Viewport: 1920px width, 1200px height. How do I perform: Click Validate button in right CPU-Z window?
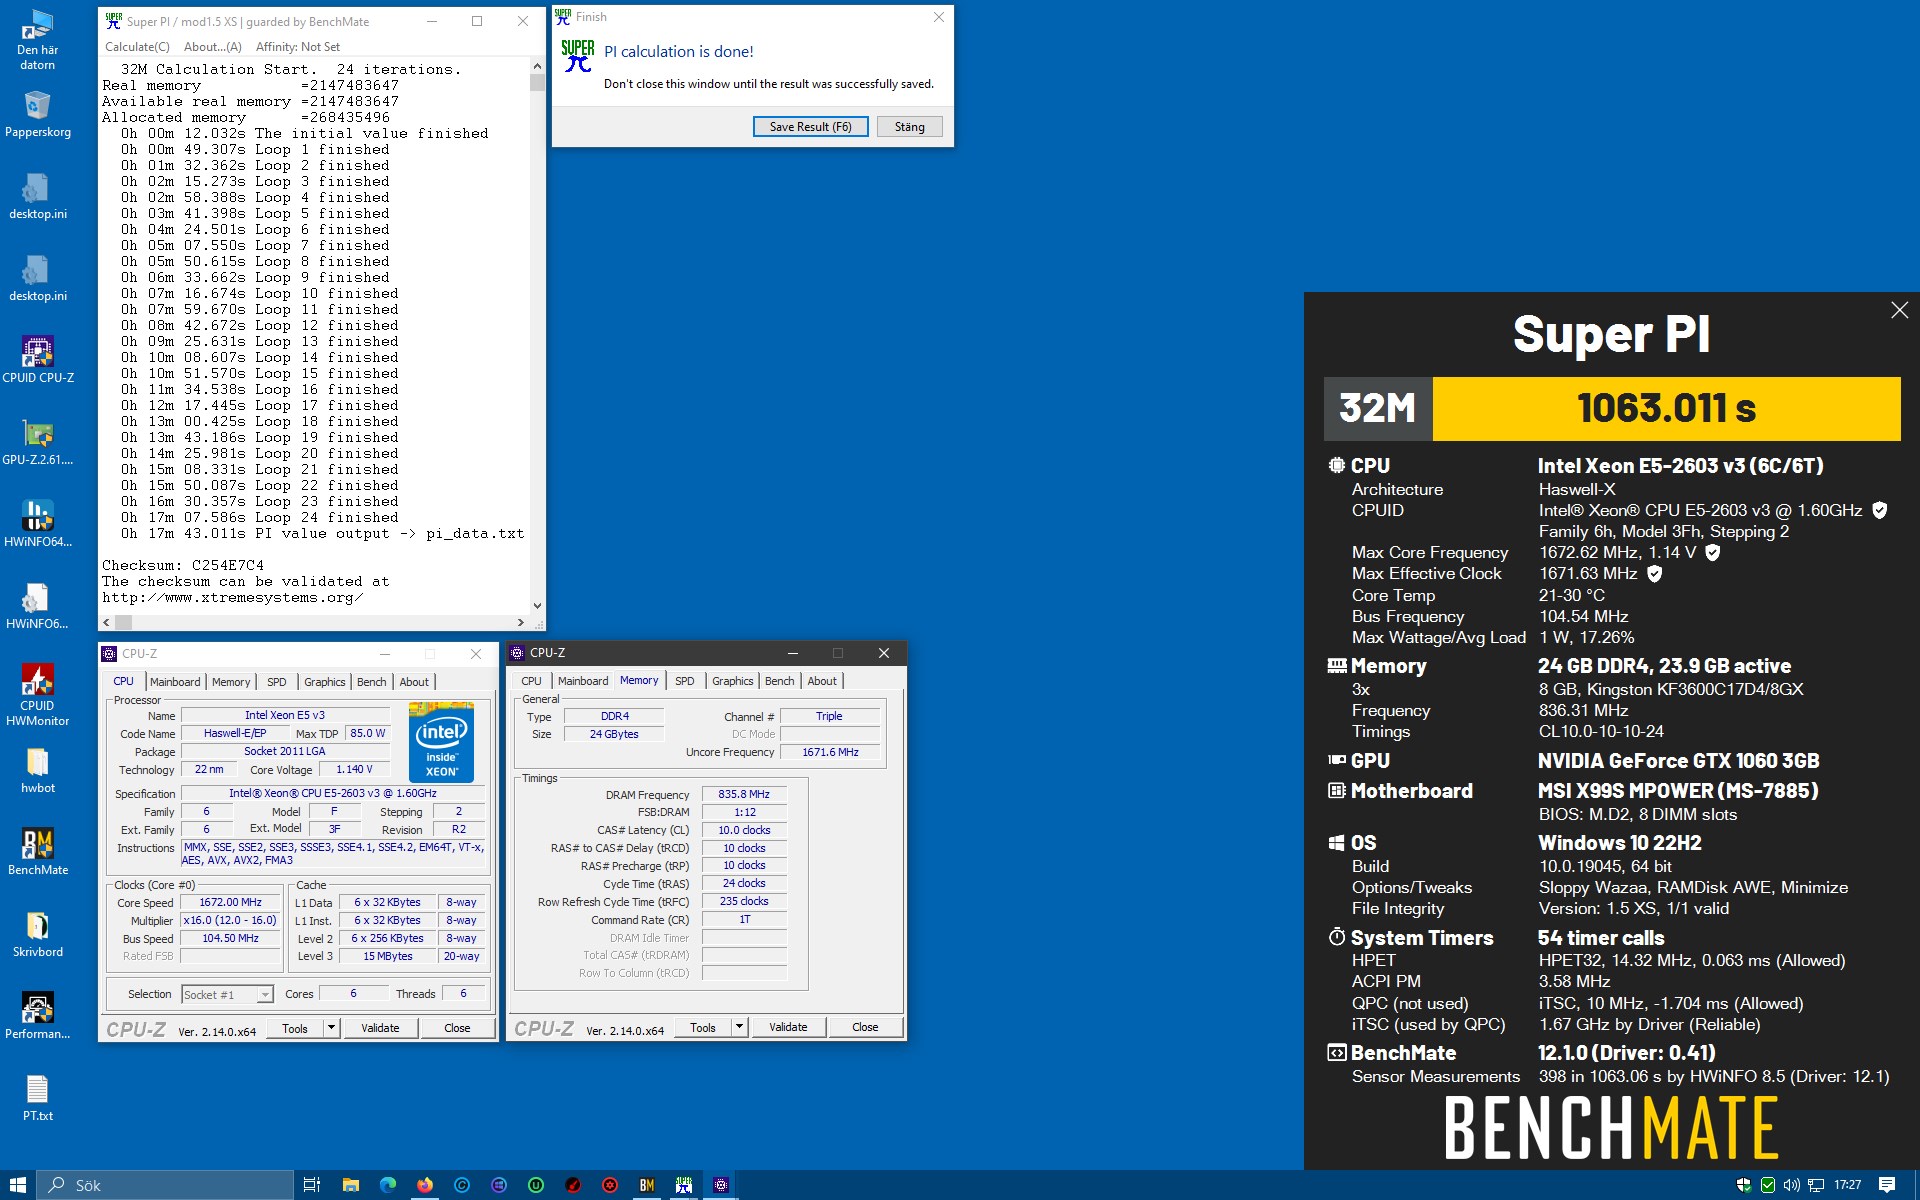[788, 1027]
